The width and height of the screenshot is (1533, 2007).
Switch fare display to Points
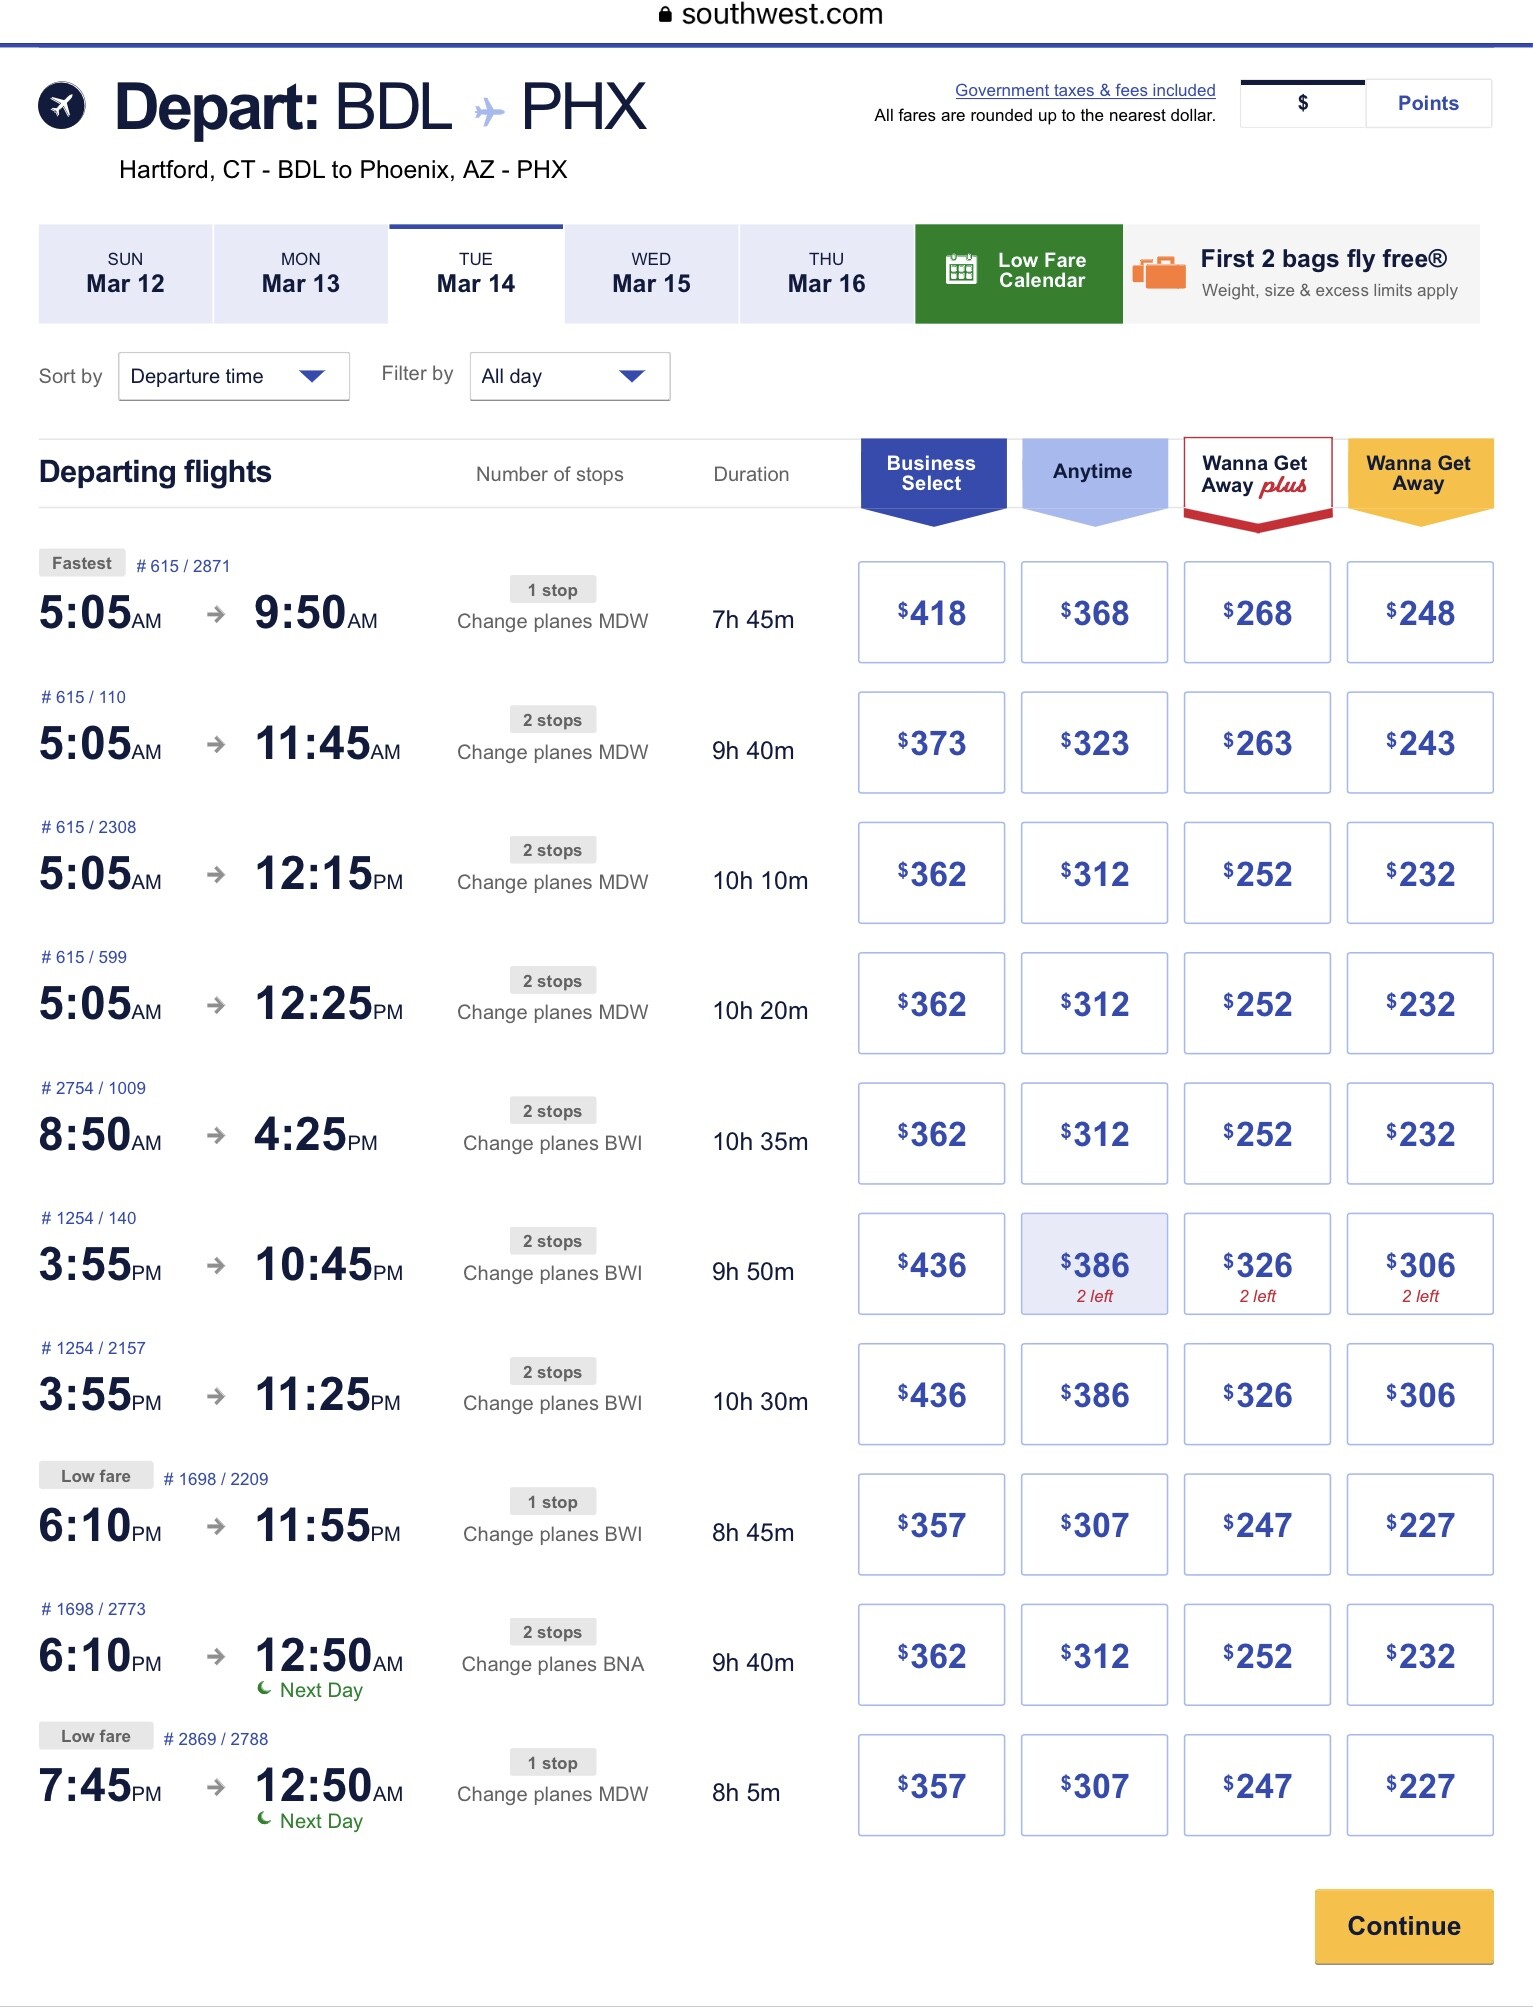pos(1427,103)
